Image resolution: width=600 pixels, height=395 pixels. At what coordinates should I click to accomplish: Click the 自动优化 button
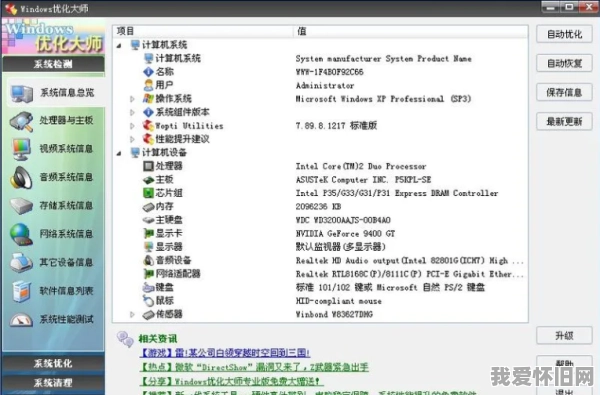(x=564, y=34)
